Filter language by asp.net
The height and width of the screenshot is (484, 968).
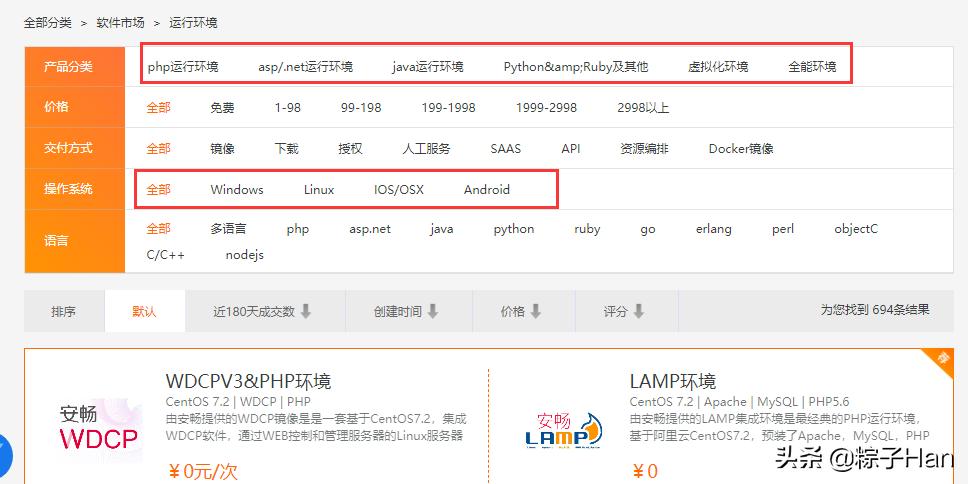pyautogui.click(x=370, y=229)
